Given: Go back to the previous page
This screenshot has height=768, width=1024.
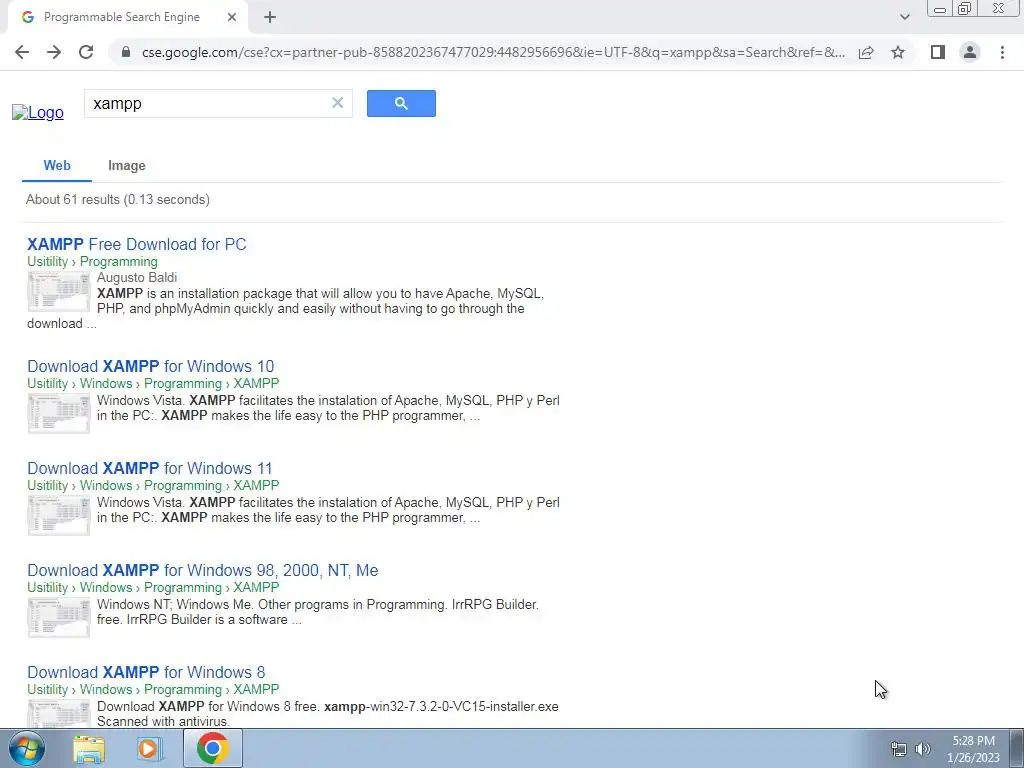Looking at the screenshot, I should [x=22, y=52].
